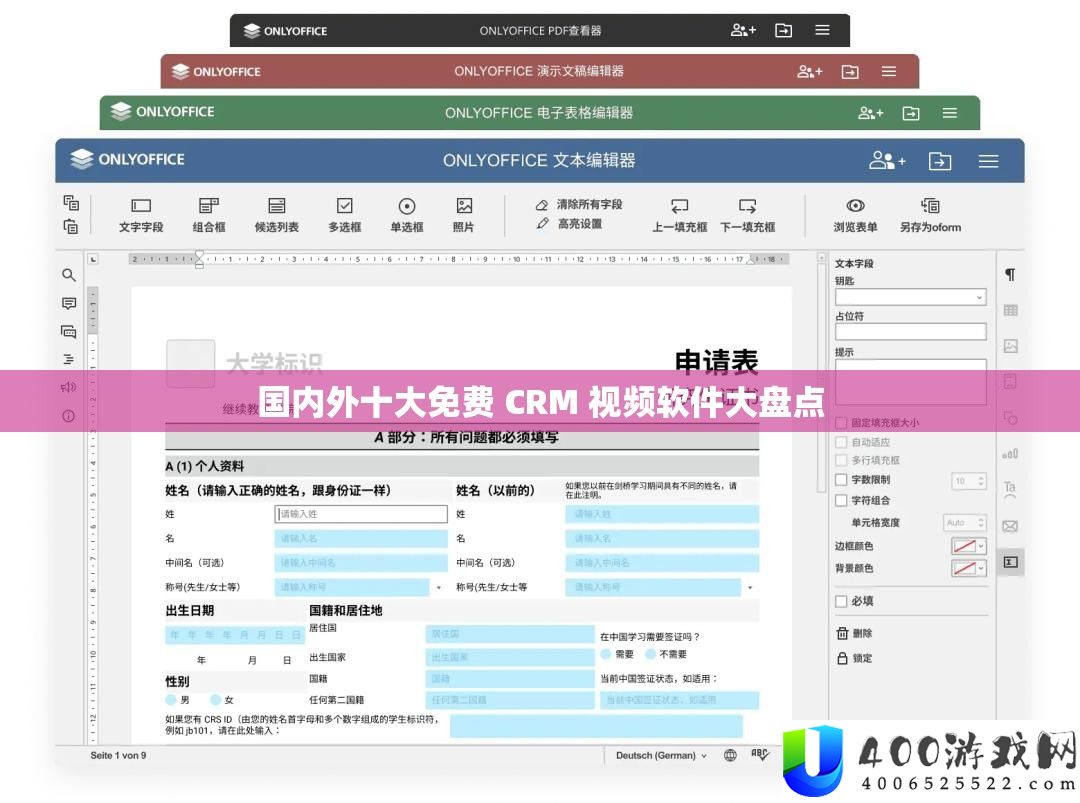
Task: Click the paste icon in toolbar
Action: (71, 226)
